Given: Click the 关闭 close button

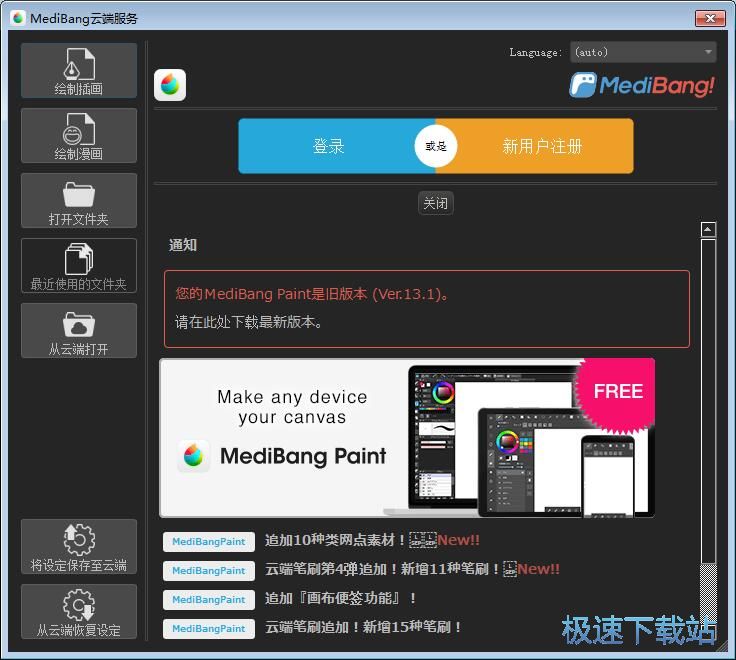Looking at the screenshot, I should click(x=436, y=203).
